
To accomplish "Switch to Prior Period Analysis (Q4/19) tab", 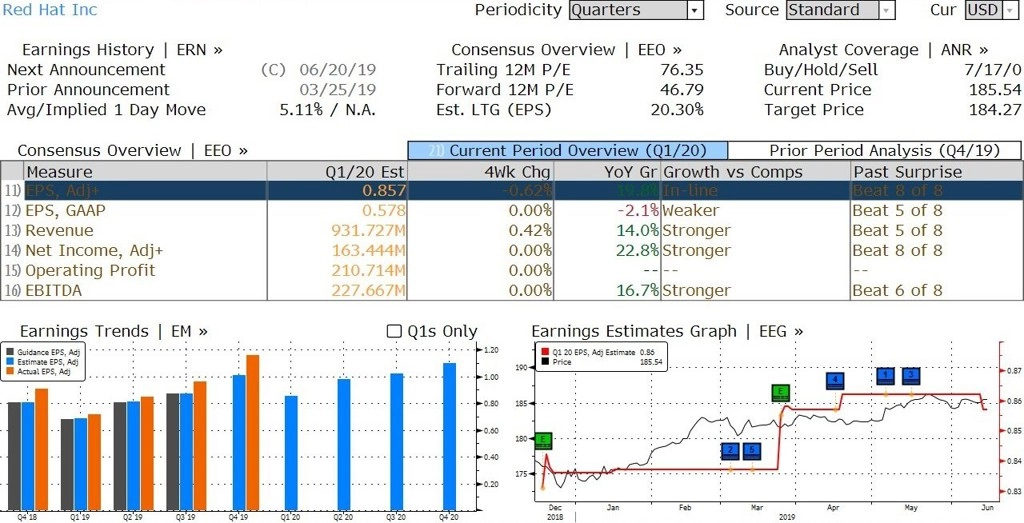I will click(874, 150).
